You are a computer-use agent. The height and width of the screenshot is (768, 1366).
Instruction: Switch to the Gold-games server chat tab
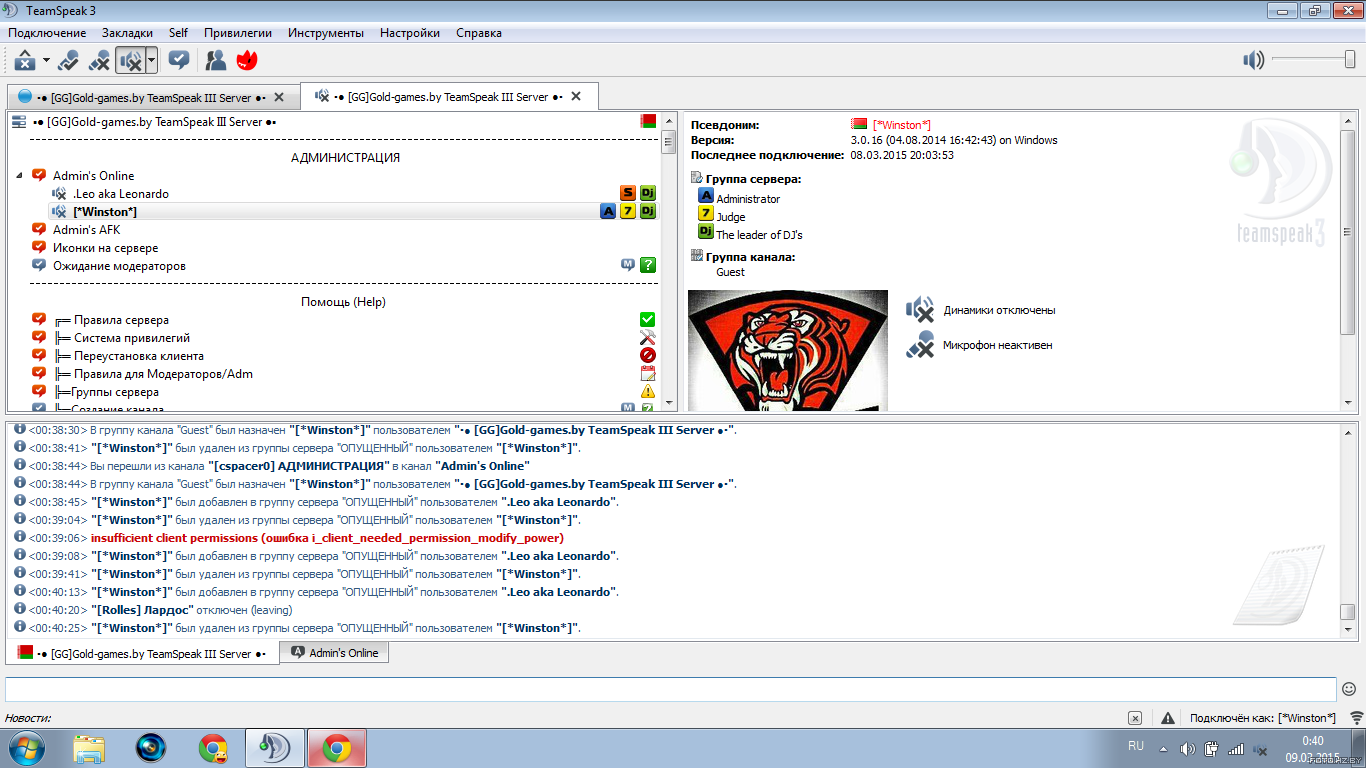(x=142, y=653)
